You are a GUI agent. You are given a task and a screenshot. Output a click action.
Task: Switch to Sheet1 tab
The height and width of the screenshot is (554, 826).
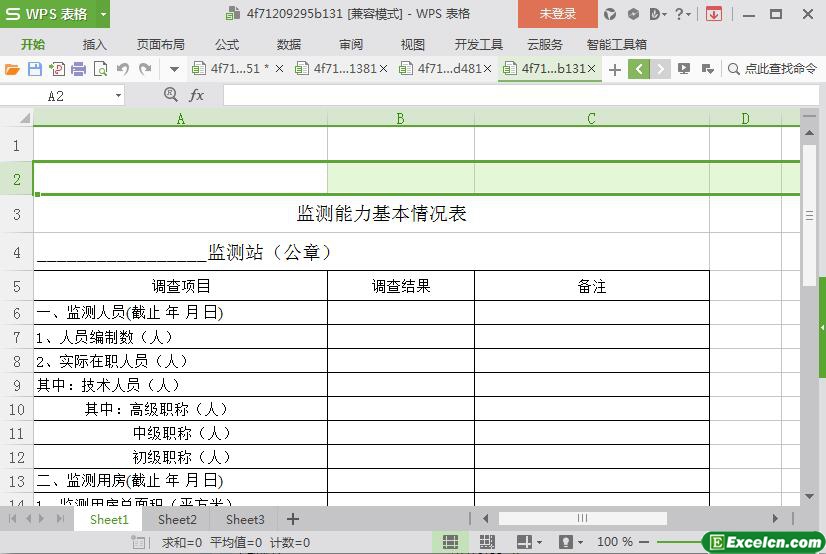pos(109,519)
